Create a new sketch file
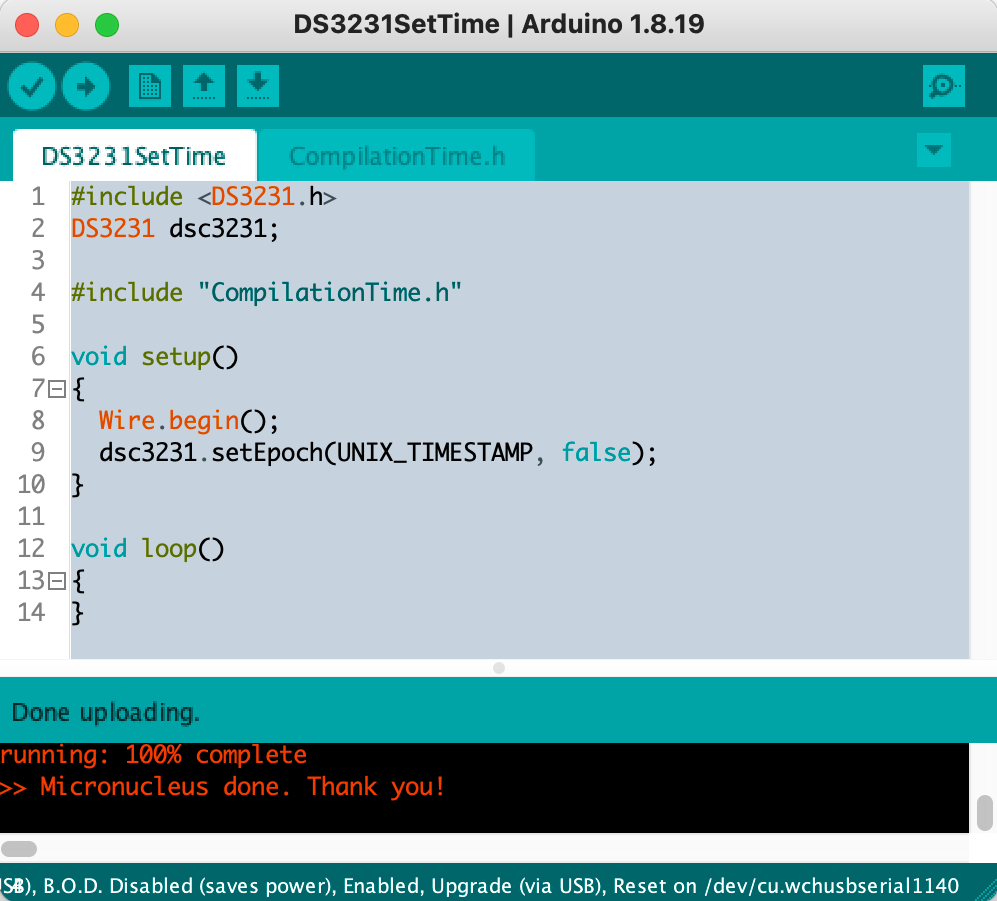 149,86
